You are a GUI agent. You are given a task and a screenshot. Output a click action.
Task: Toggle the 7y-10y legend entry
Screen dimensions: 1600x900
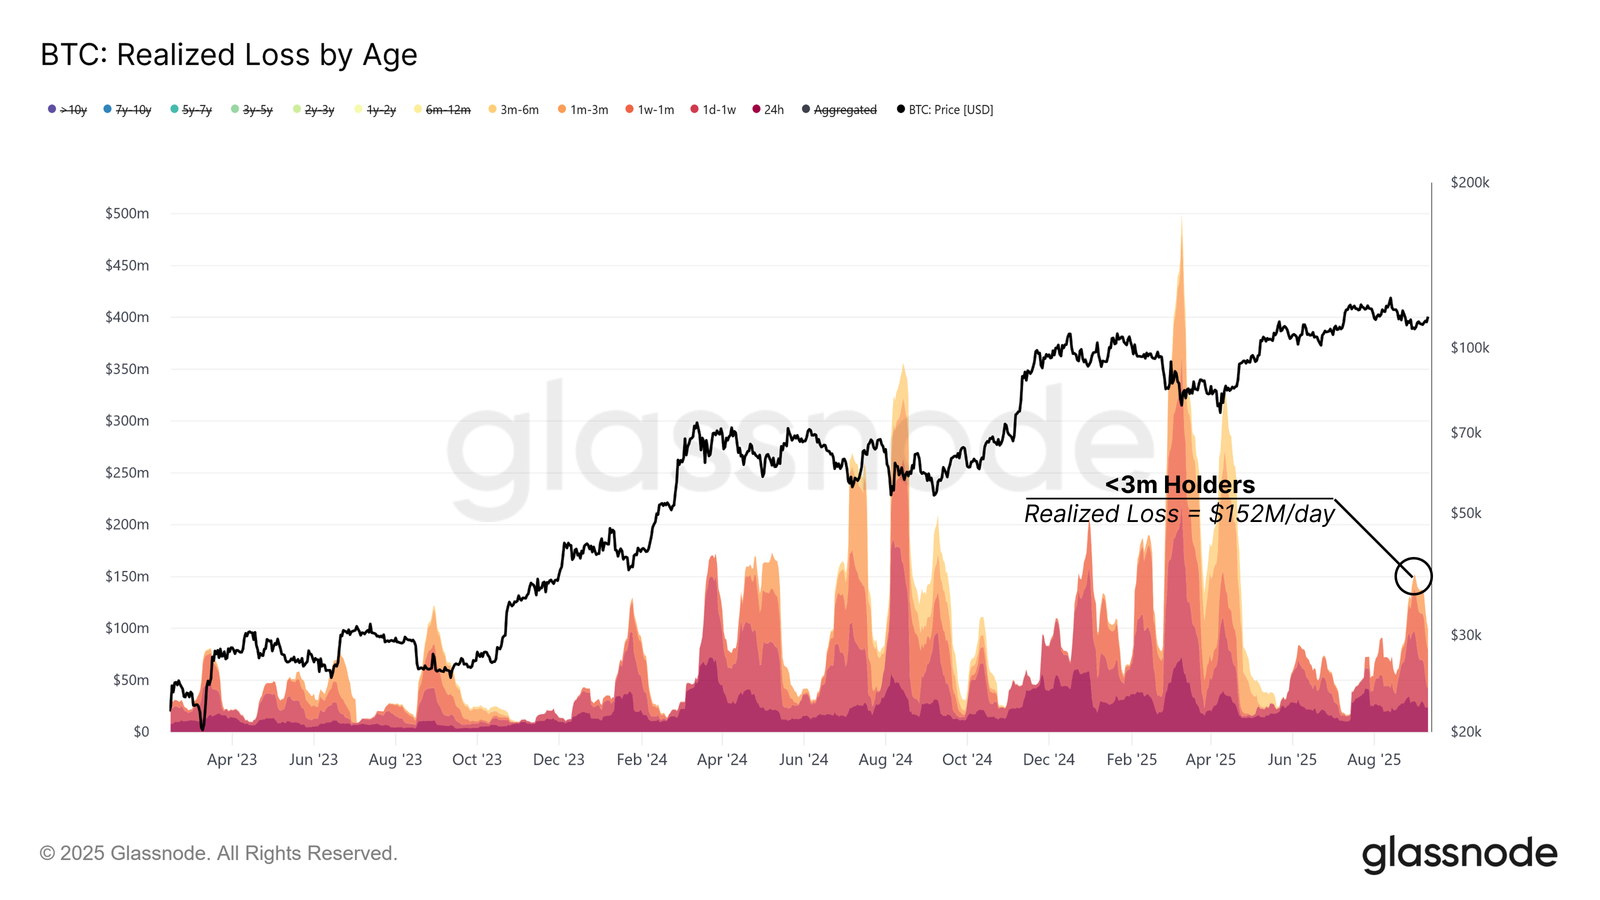(127, 110)
